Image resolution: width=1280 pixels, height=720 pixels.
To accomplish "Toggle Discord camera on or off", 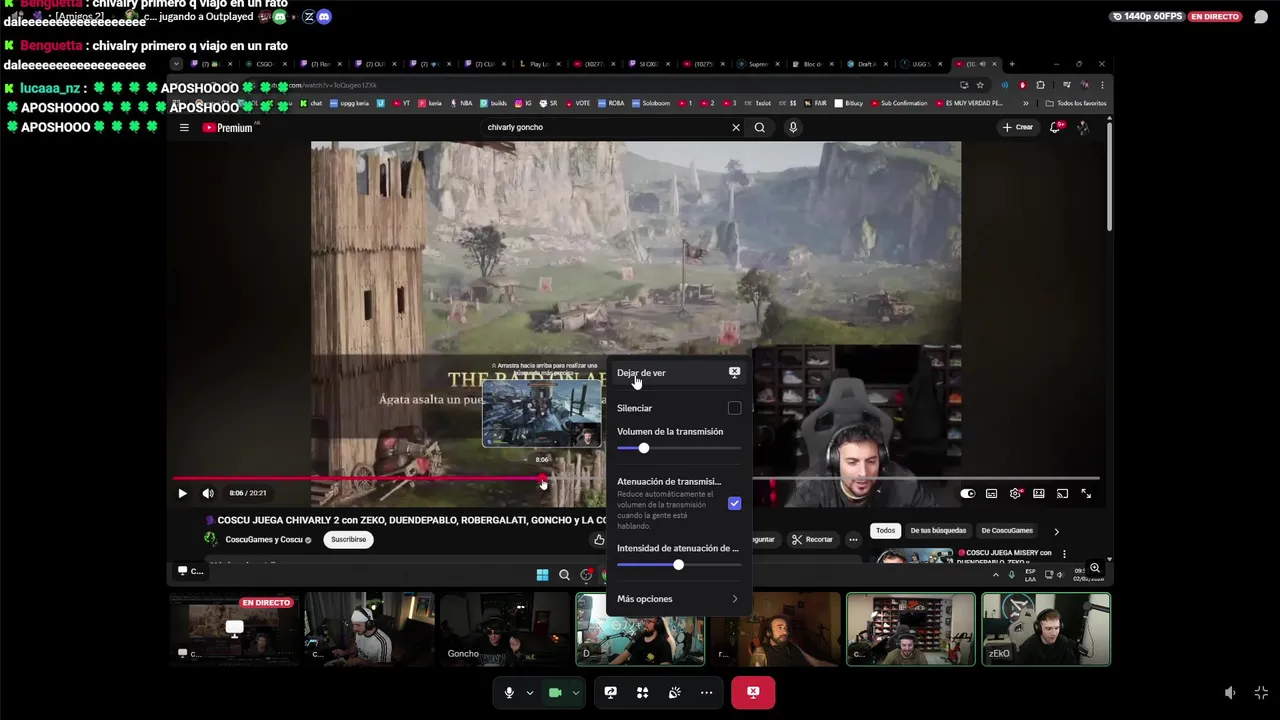I will point(555,692).
